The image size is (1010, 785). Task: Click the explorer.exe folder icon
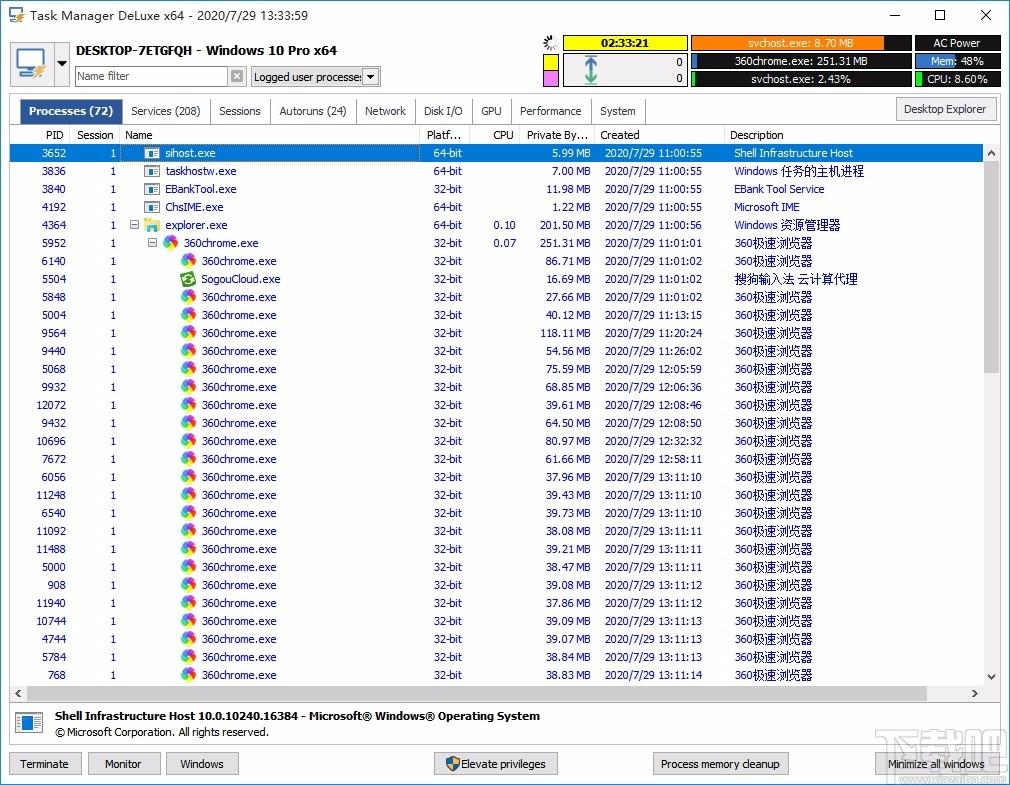pos(152,225)
